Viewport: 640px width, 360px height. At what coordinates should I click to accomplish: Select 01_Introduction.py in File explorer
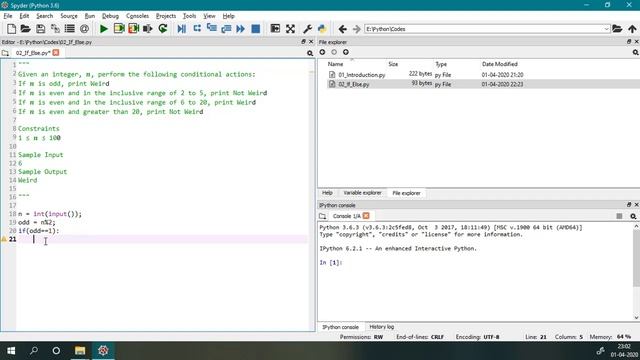[362, 75]
